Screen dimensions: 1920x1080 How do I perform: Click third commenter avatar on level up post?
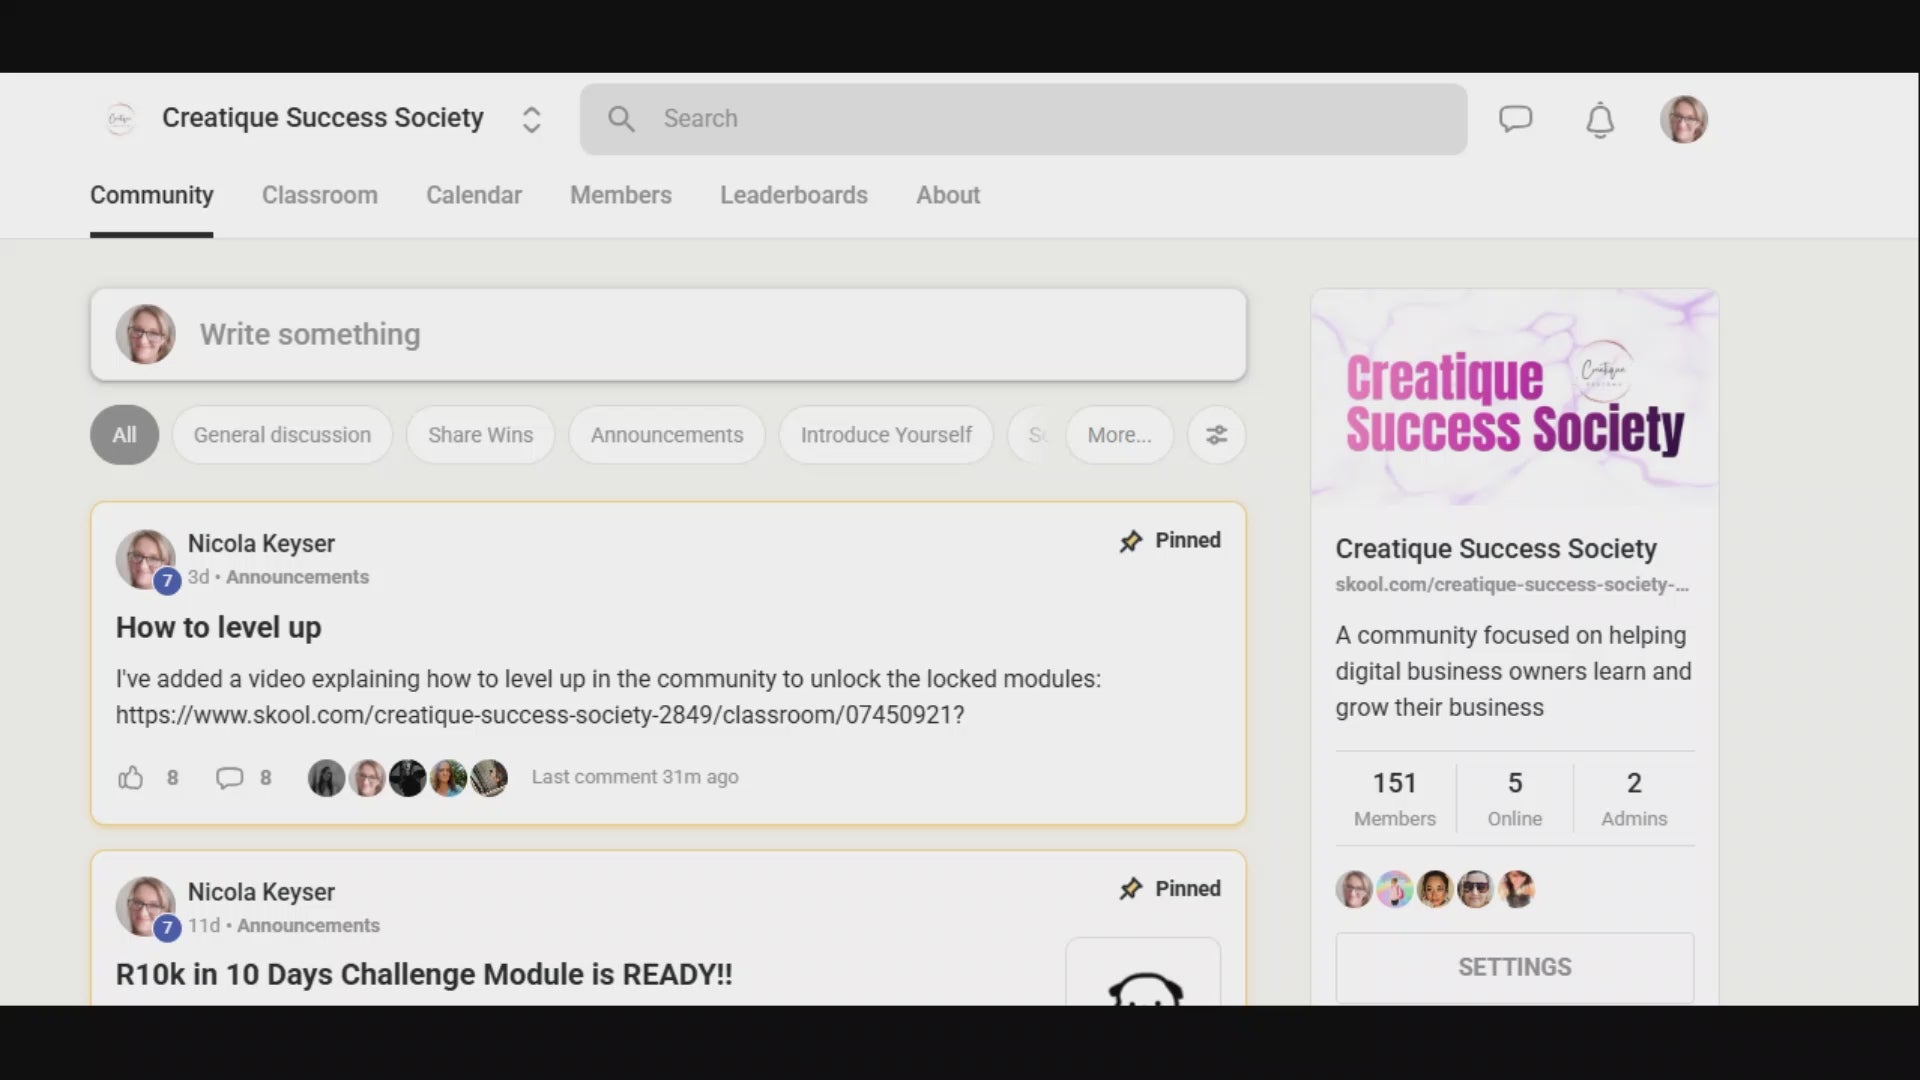[408, 778]
